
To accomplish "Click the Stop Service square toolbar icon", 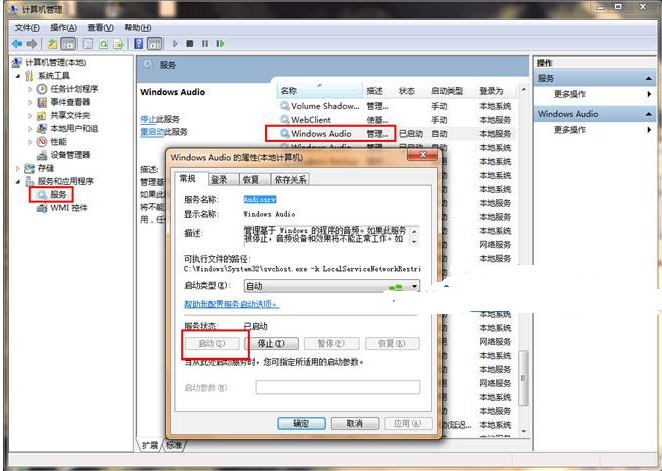I will [190, 43].
